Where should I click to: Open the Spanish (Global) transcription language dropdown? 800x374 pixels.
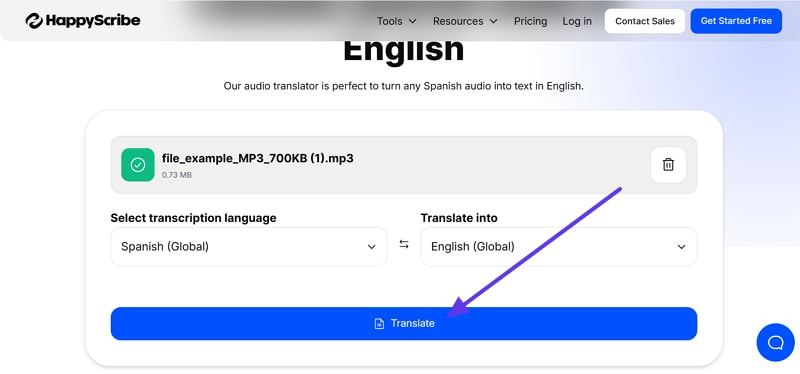click(x=249, y=247)
